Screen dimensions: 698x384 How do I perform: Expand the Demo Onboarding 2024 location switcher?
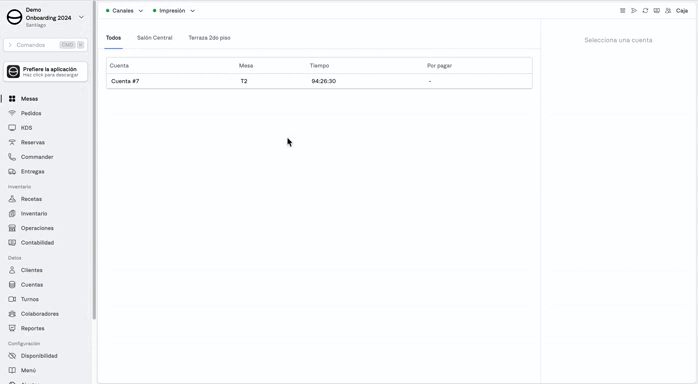click(45, 17)
